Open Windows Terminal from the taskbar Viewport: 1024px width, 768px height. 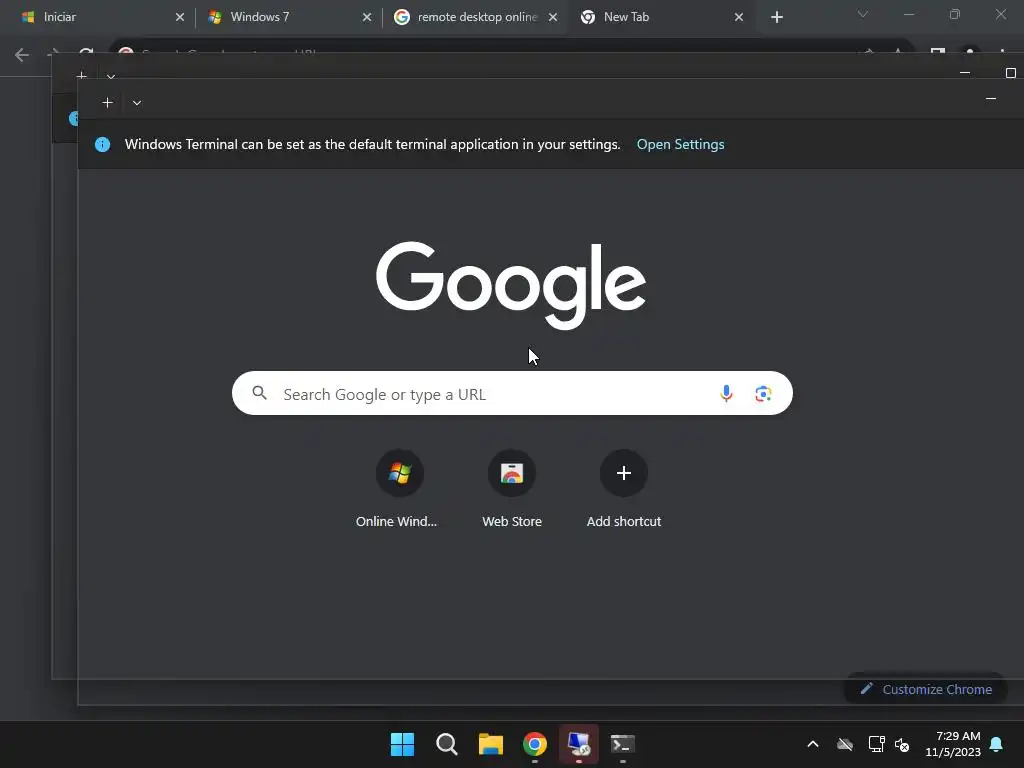click(x=623, y=744)
